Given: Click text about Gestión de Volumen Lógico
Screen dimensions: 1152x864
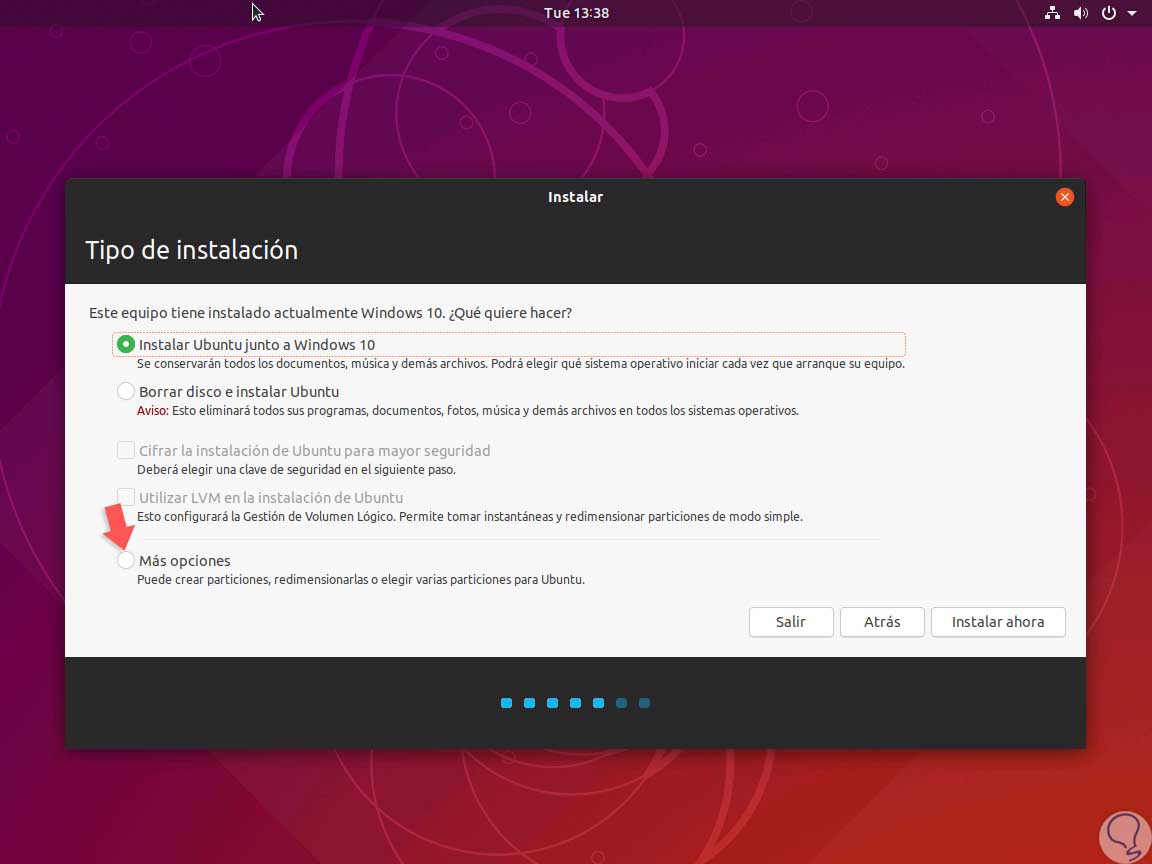Looking at the screenshot, I should (x=469, y=516).
